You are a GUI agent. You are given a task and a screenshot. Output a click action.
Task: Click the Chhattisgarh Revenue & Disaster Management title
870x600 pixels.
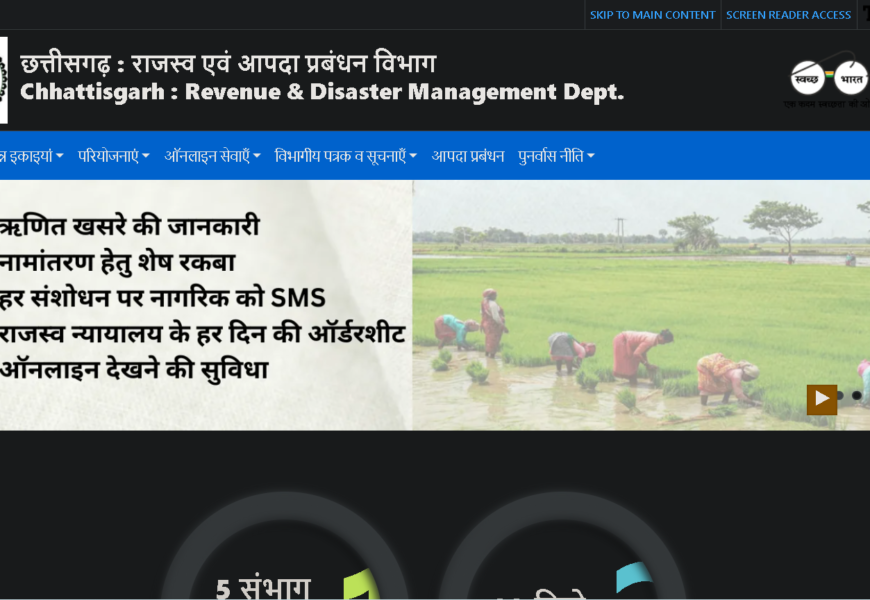pyautogui.click(x=321, y=92)
